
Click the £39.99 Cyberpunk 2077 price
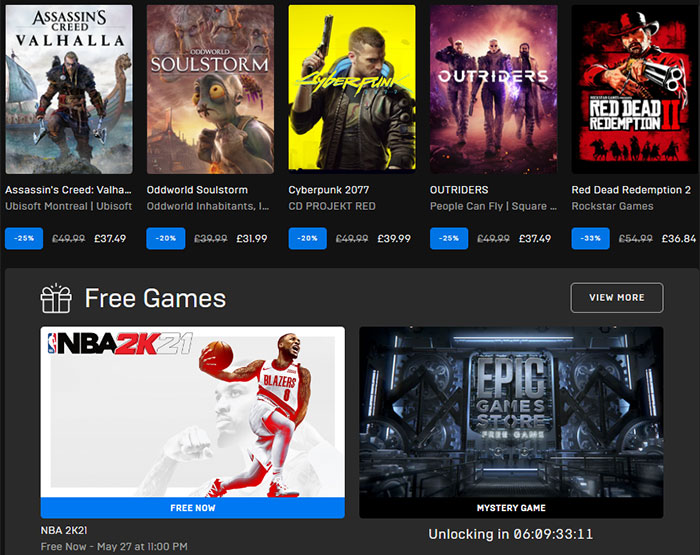point(394,239)
